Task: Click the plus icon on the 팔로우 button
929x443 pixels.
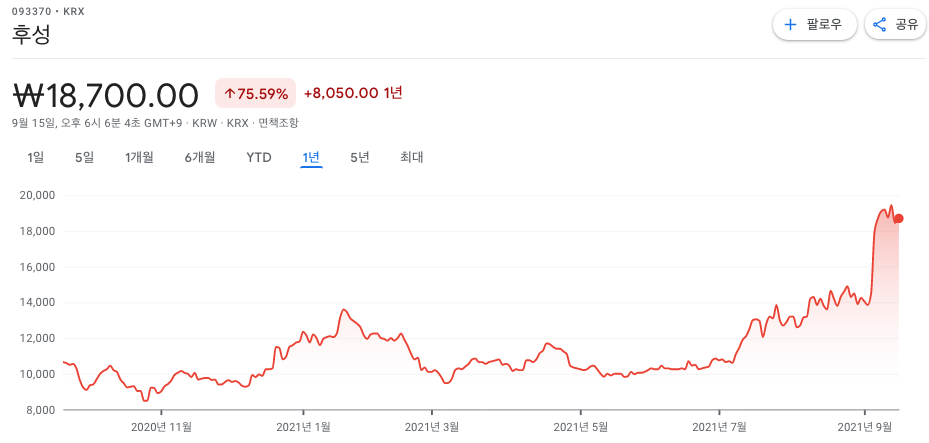Action: coord(790,24)
